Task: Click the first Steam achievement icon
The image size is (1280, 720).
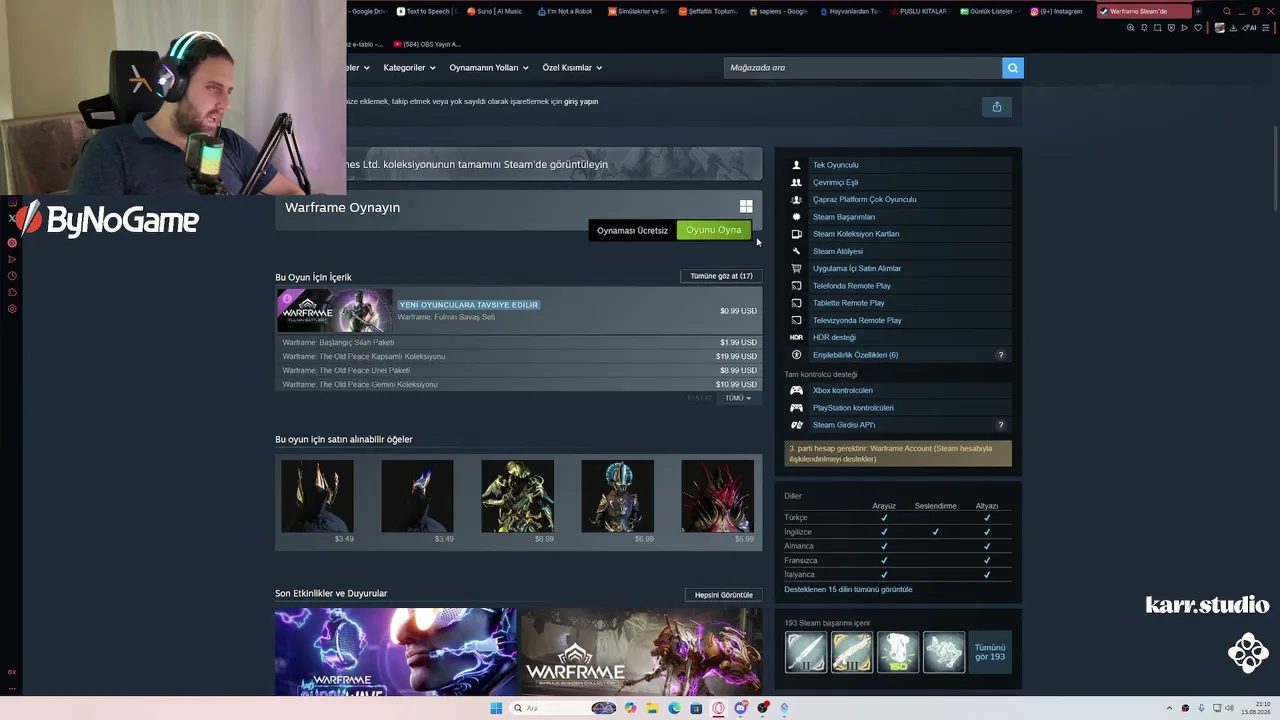Action: pyautogui.click(x=806, y=652)
